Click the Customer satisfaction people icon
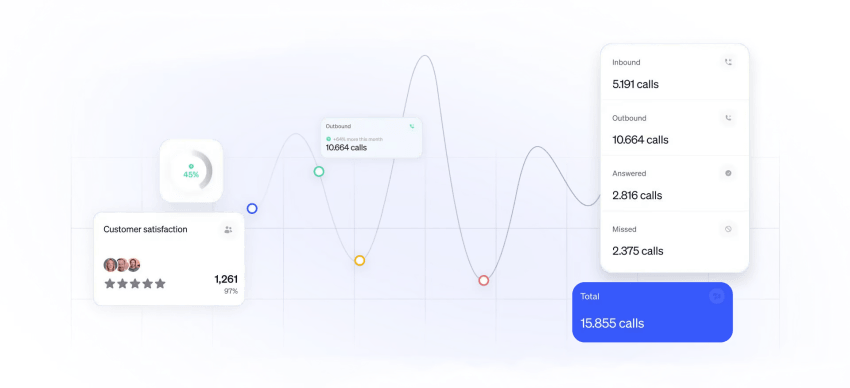 [x=228, y=230]
